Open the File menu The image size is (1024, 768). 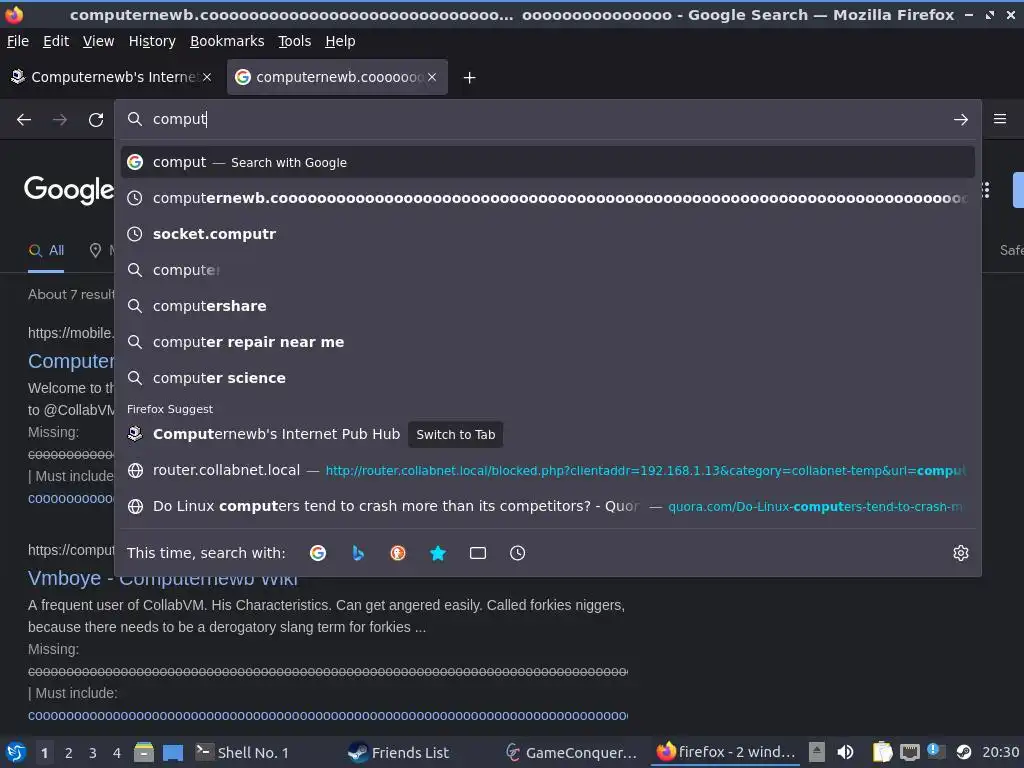click(18, 41)
